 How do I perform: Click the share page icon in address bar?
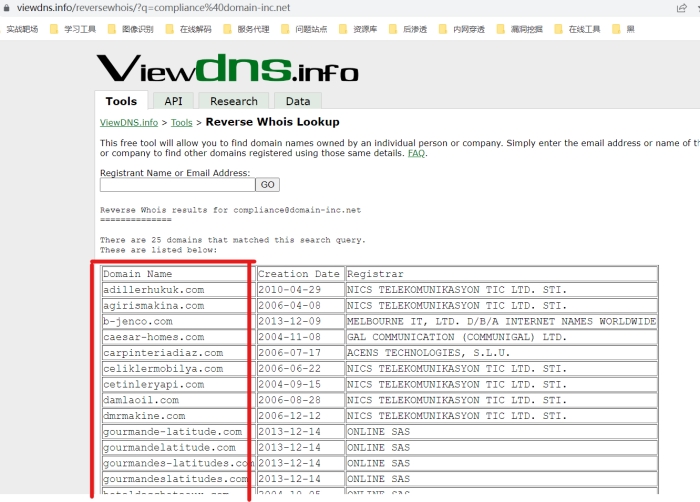(680, 8)
